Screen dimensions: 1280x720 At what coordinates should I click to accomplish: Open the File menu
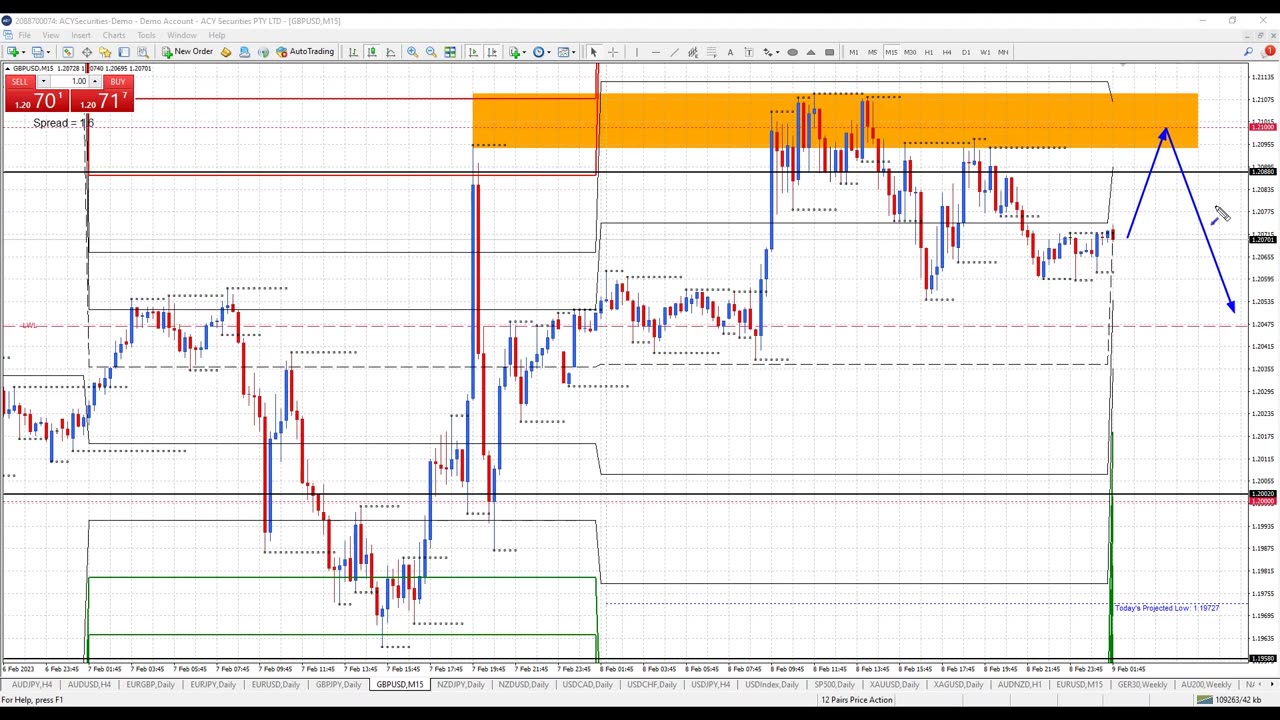(x=24, y=35)
